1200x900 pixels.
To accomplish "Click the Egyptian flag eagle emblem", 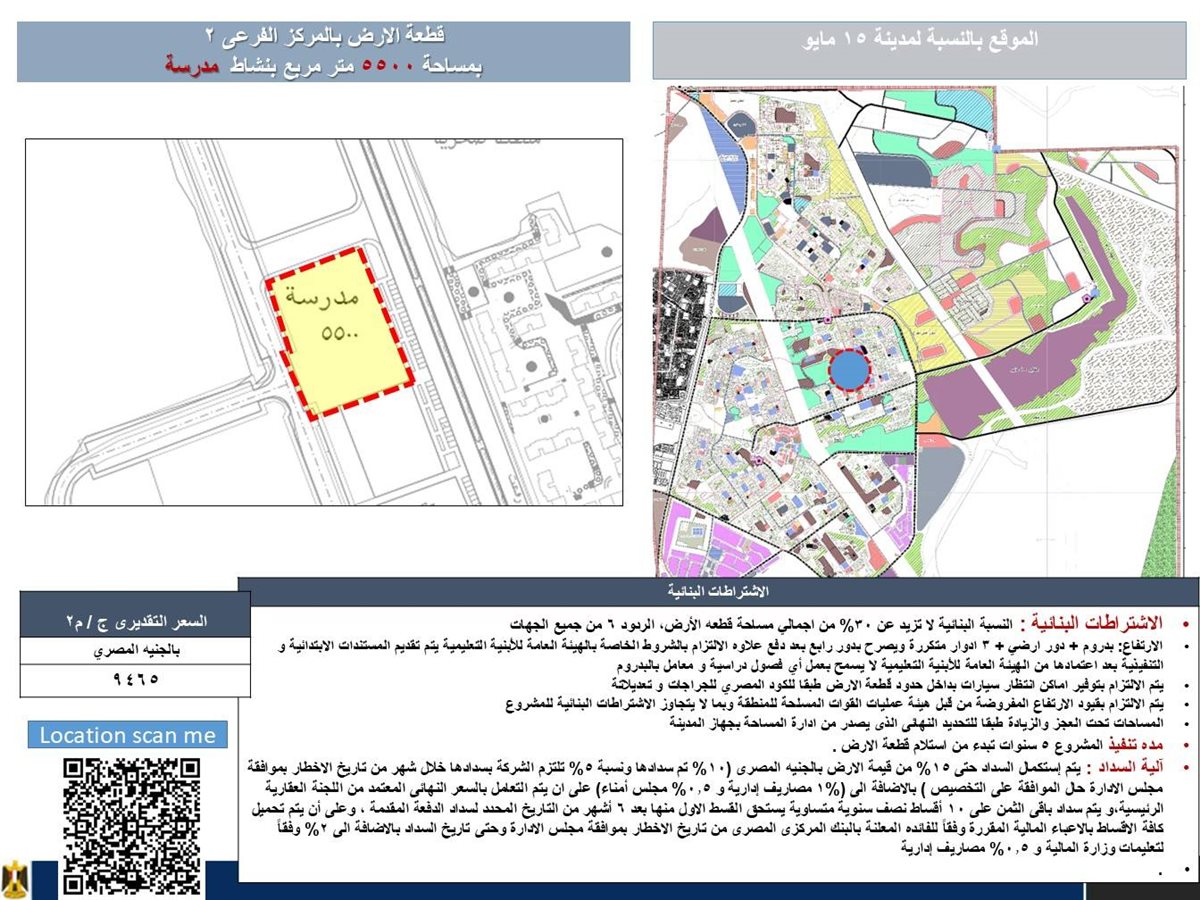I will coord(16,878).
